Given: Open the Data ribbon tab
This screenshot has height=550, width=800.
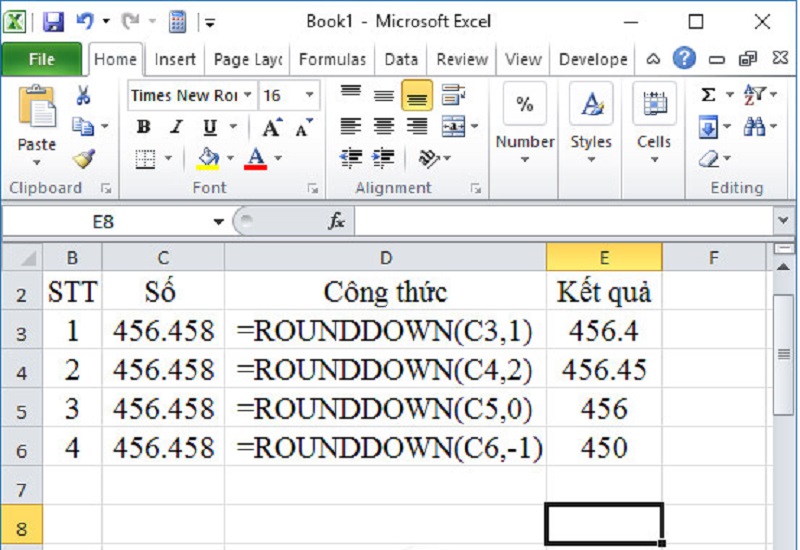Looking at the screenshot, I should tap(401, 60).
